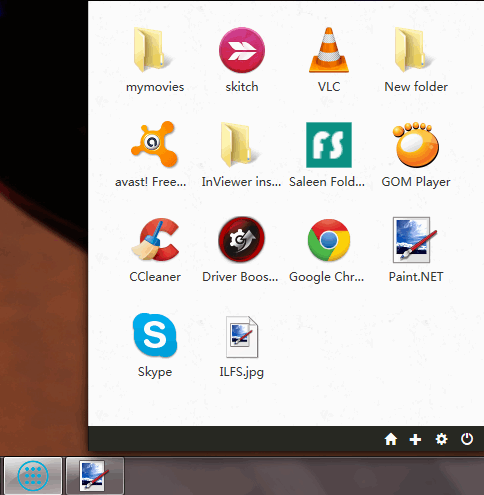Launch the Google Chrome icon
The height and width of the screenshot is (495, 484).
[x=329, y=240]
